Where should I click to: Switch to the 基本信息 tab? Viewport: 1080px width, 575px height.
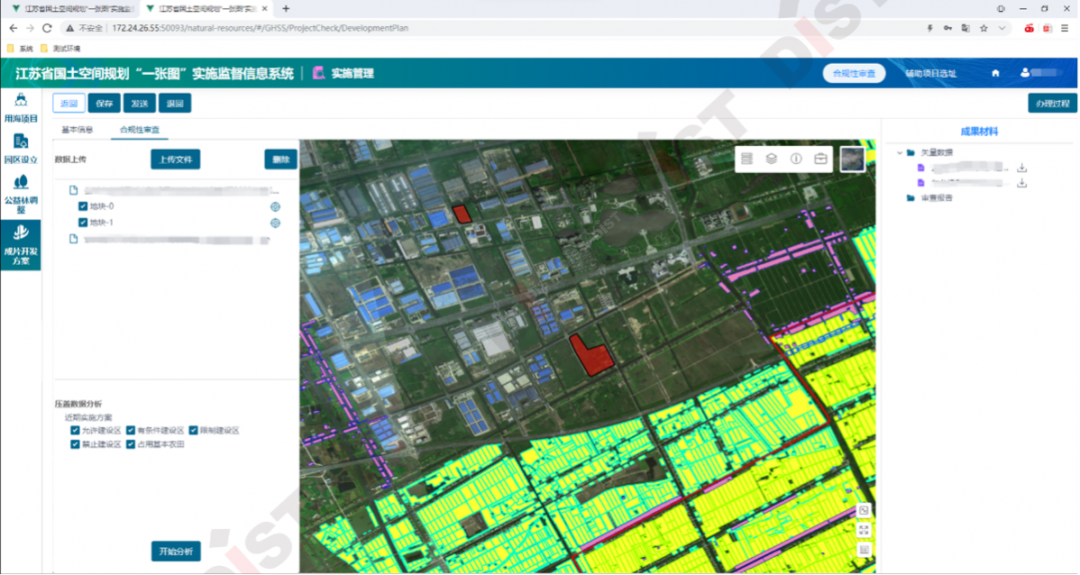click(x=77, y=130)
